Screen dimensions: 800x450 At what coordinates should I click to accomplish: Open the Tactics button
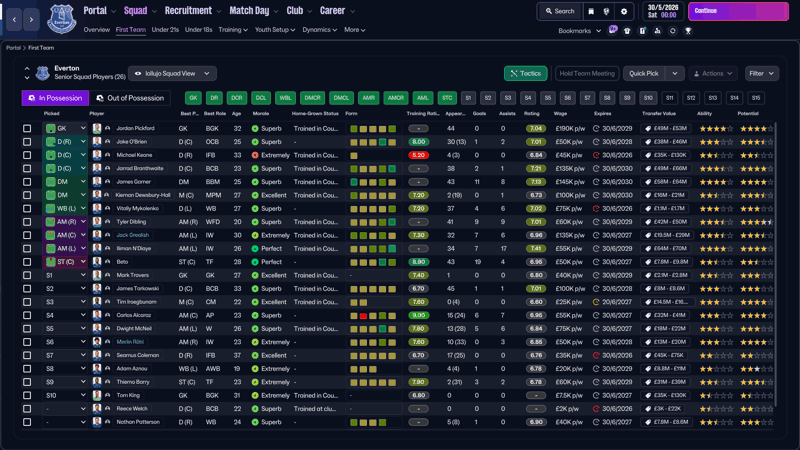tap(526, 73)
